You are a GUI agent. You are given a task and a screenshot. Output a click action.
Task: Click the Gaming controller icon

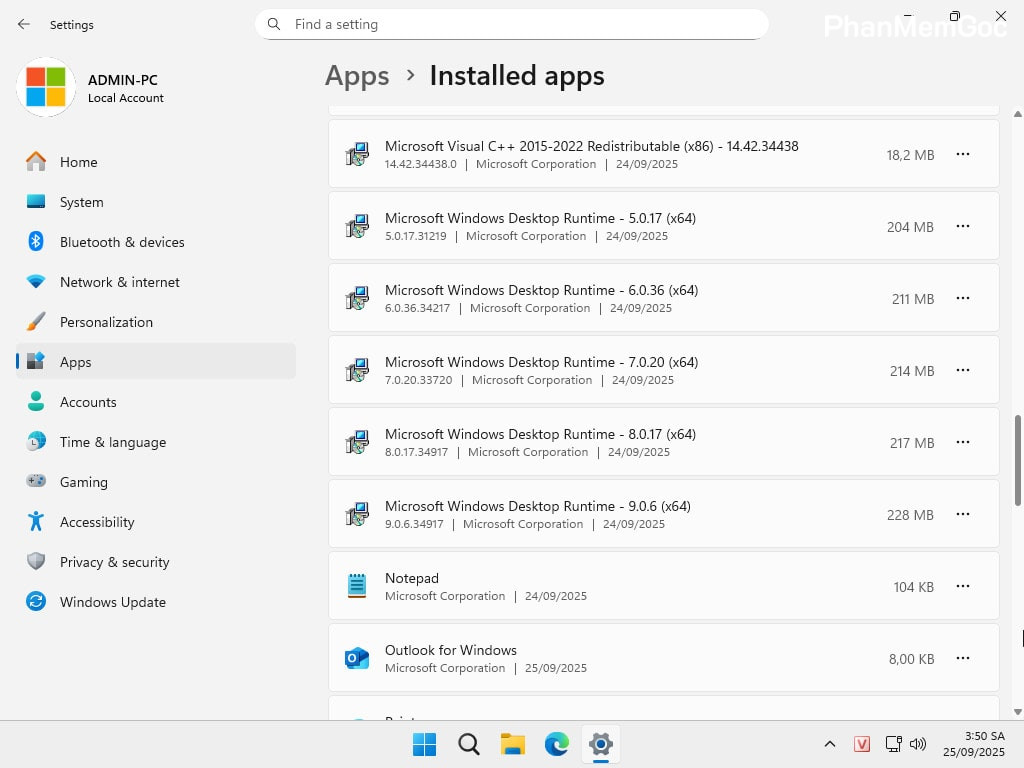point(36,481)
